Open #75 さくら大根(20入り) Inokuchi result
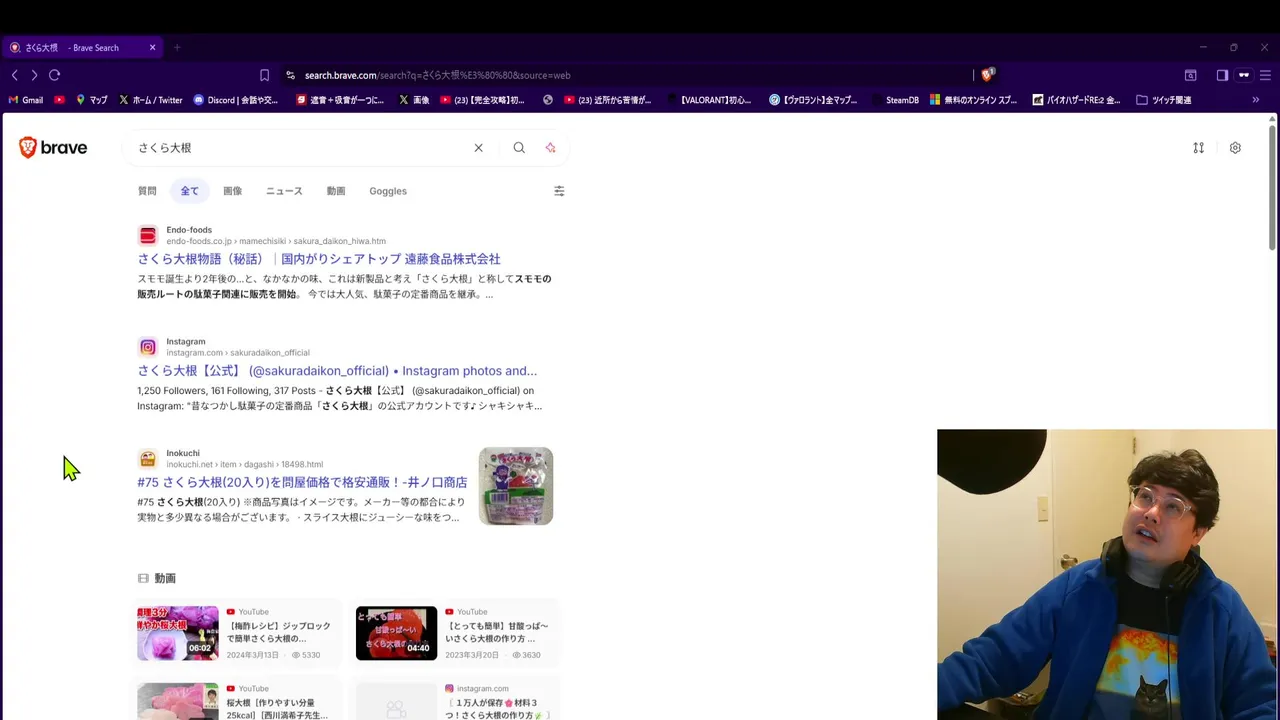Image resolution: width=1280 pixels, height=720 pixels. pyautogui.click(x=302, y=482)
